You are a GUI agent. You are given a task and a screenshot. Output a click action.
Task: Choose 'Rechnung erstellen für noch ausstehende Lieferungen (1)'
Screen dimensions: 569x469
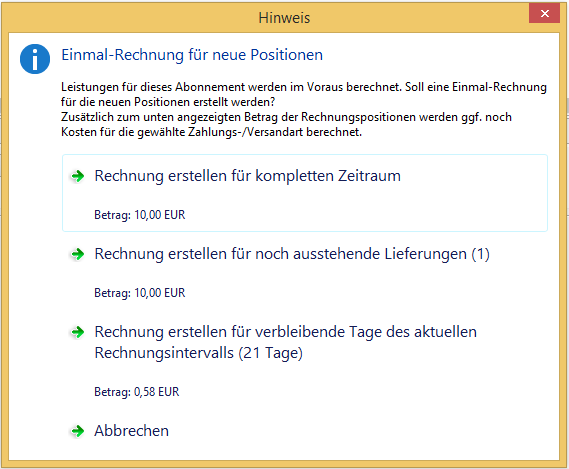point(305,271)
